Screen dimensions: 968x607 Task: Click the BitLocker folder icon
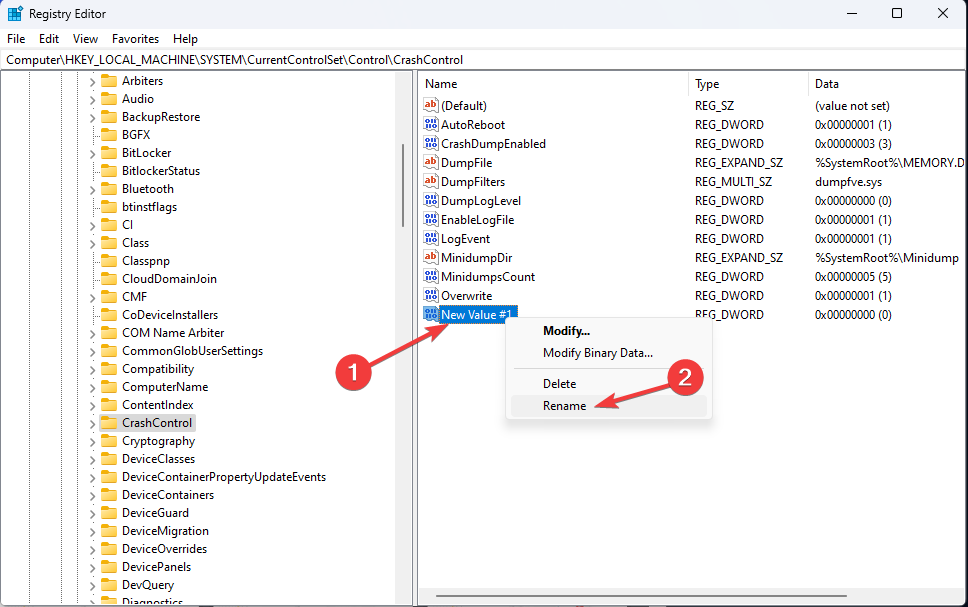pos(109,153)
